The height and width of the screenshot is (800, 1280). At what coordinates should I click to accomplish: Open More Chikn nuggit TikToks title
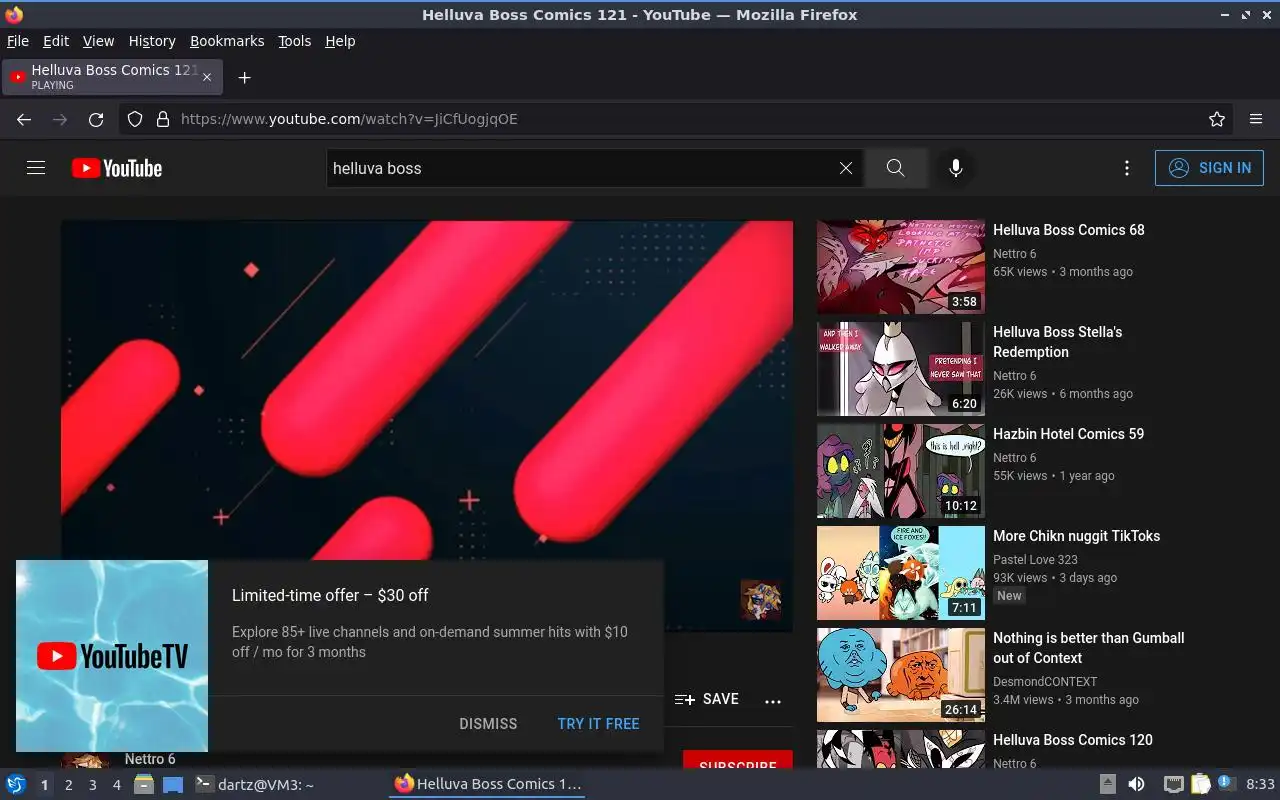pyautogui.click(x=1076, y=536)
